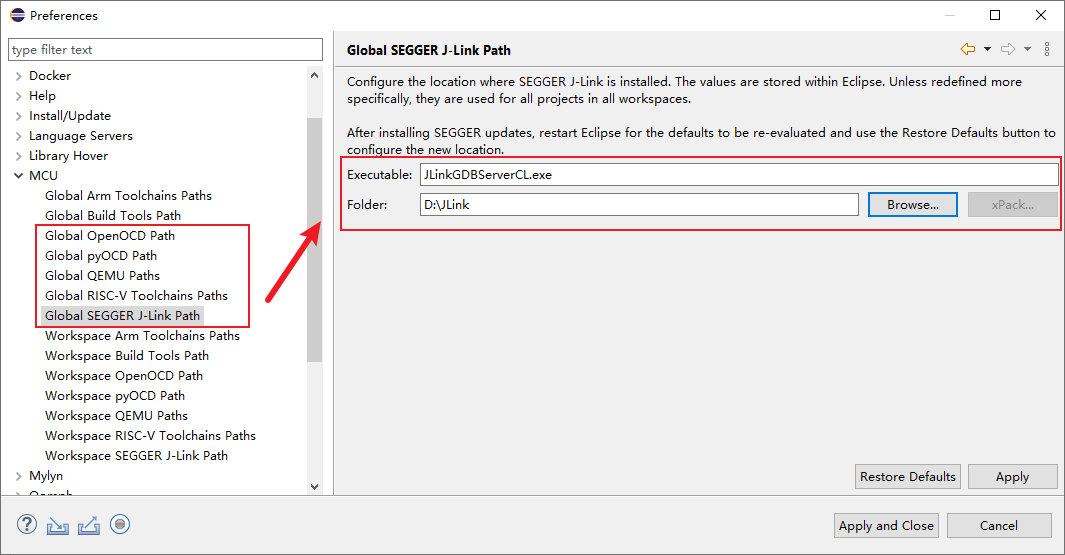Select Workspace SEGGER J-Link Path
Image resolution: width=1065 pixels, height=555 pixels.
tap(137, 456)
